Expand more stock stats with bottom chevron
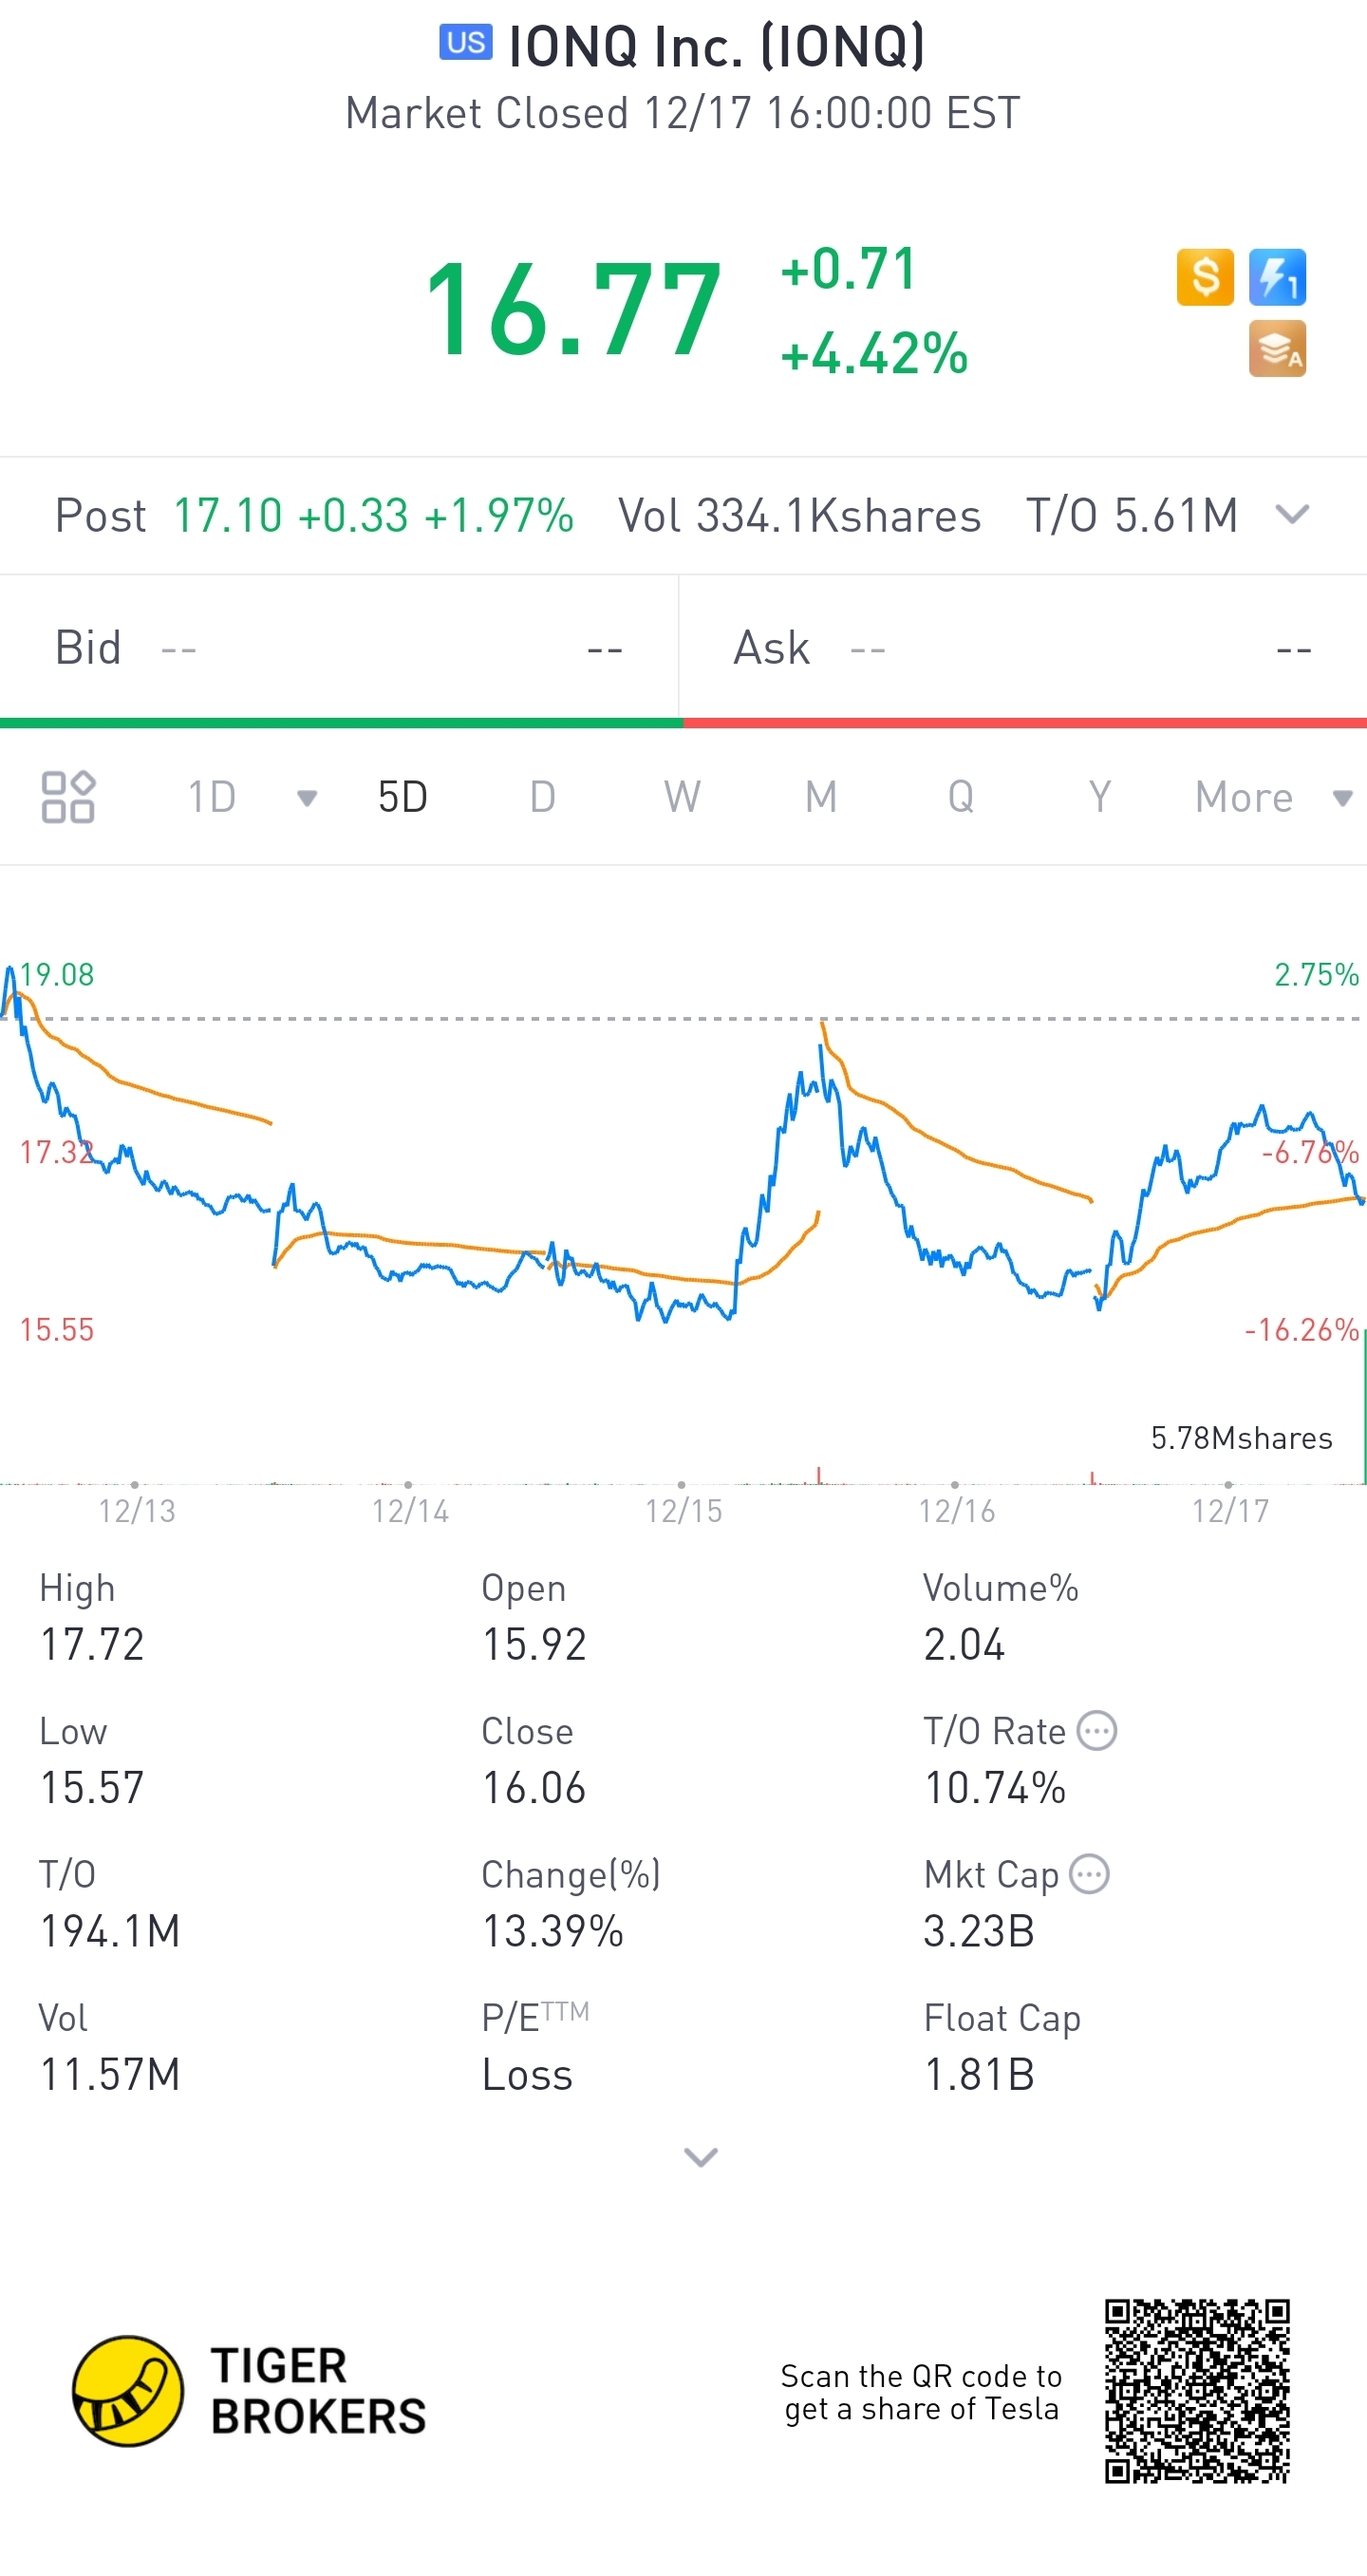1367x2576 pixels. pyautogui.click(x=700, y=2157)
